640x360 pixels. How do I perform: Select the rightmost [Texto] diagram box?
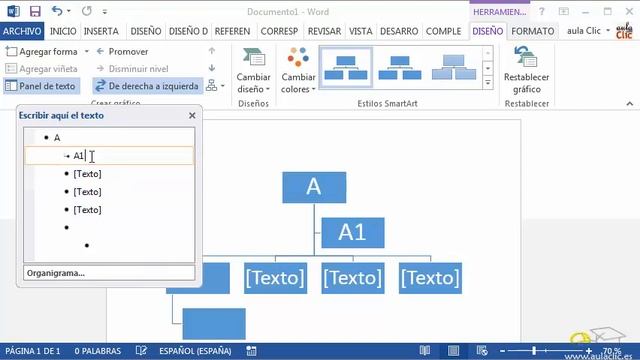[x=430, y=278]
